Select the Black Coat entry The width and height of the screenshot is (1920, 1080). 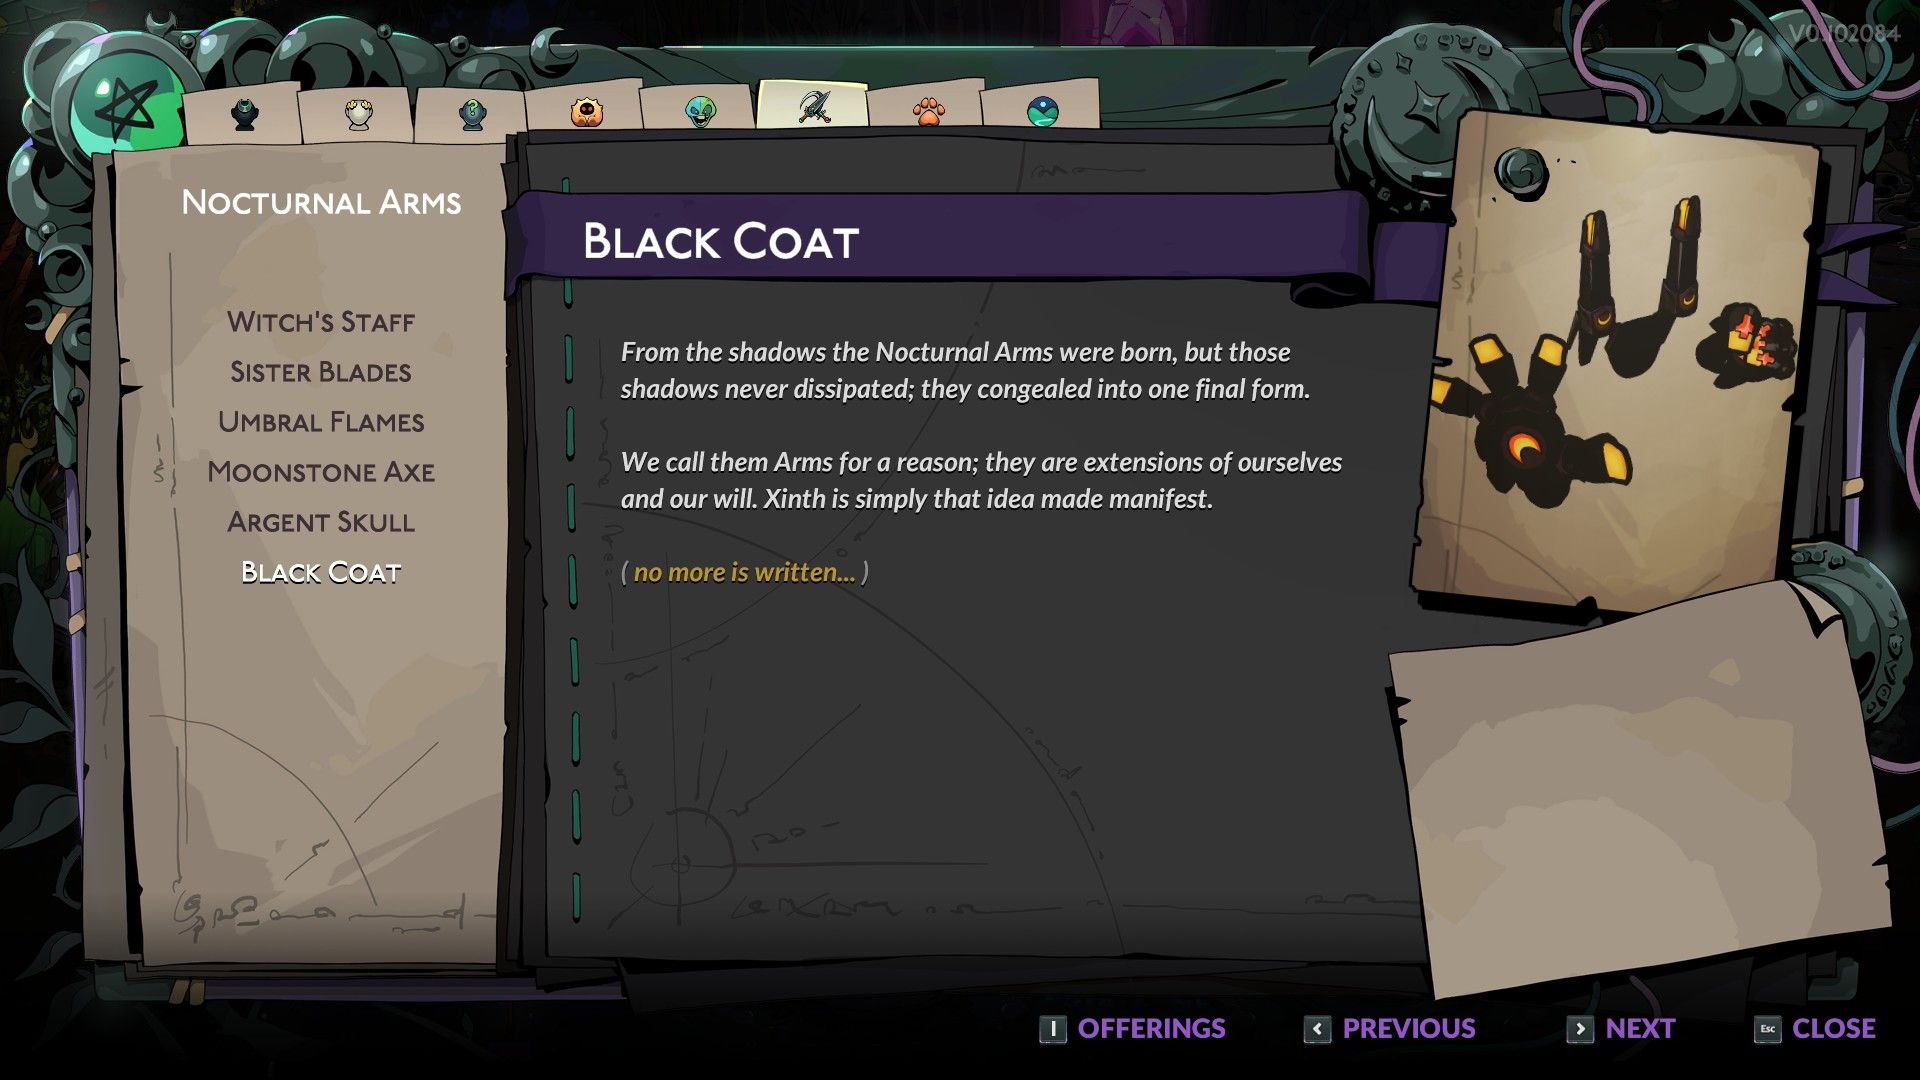pos(320,571)
